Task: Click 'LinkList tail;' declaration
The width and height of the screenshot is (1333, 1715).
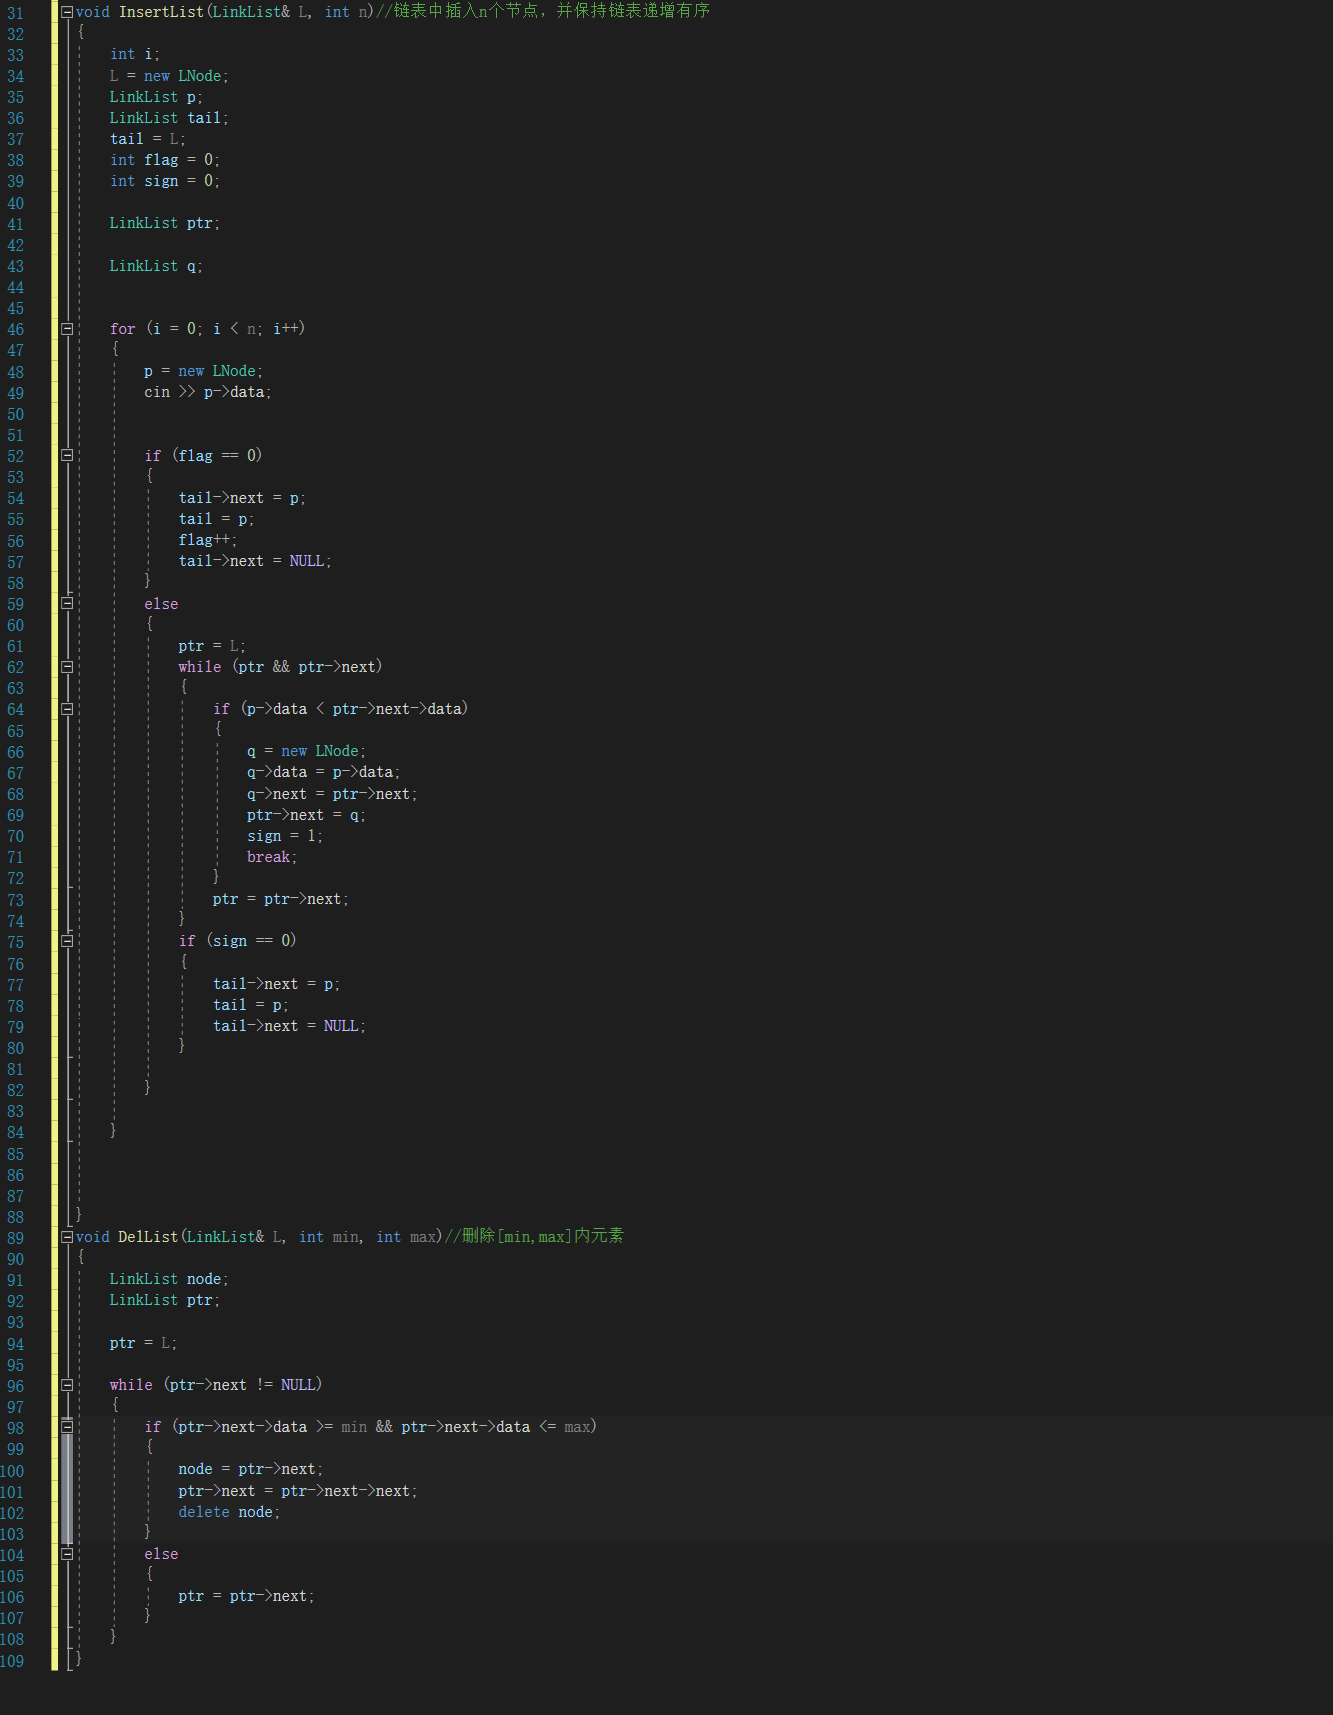Action: click(x=169, y=118)
